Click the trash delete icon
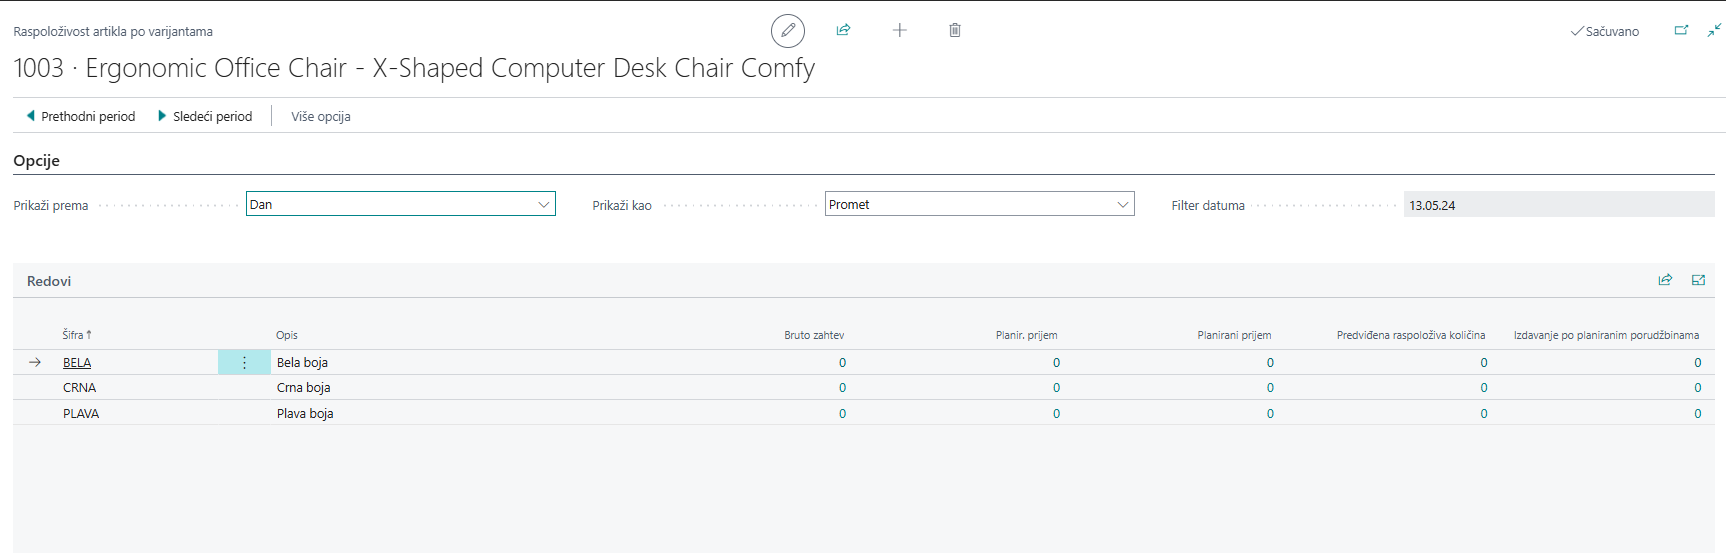 pos(955,30)
